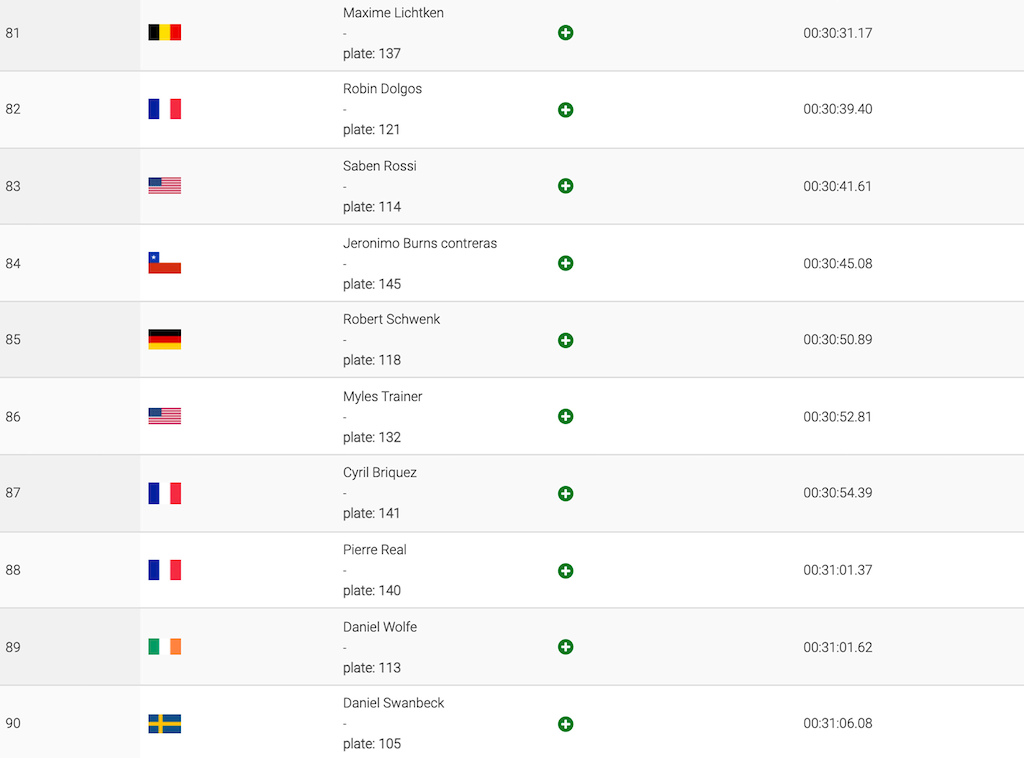Click the Chilean flag in row 84
Viewport: 1024px width, 758px height.
tap(165, 263)
